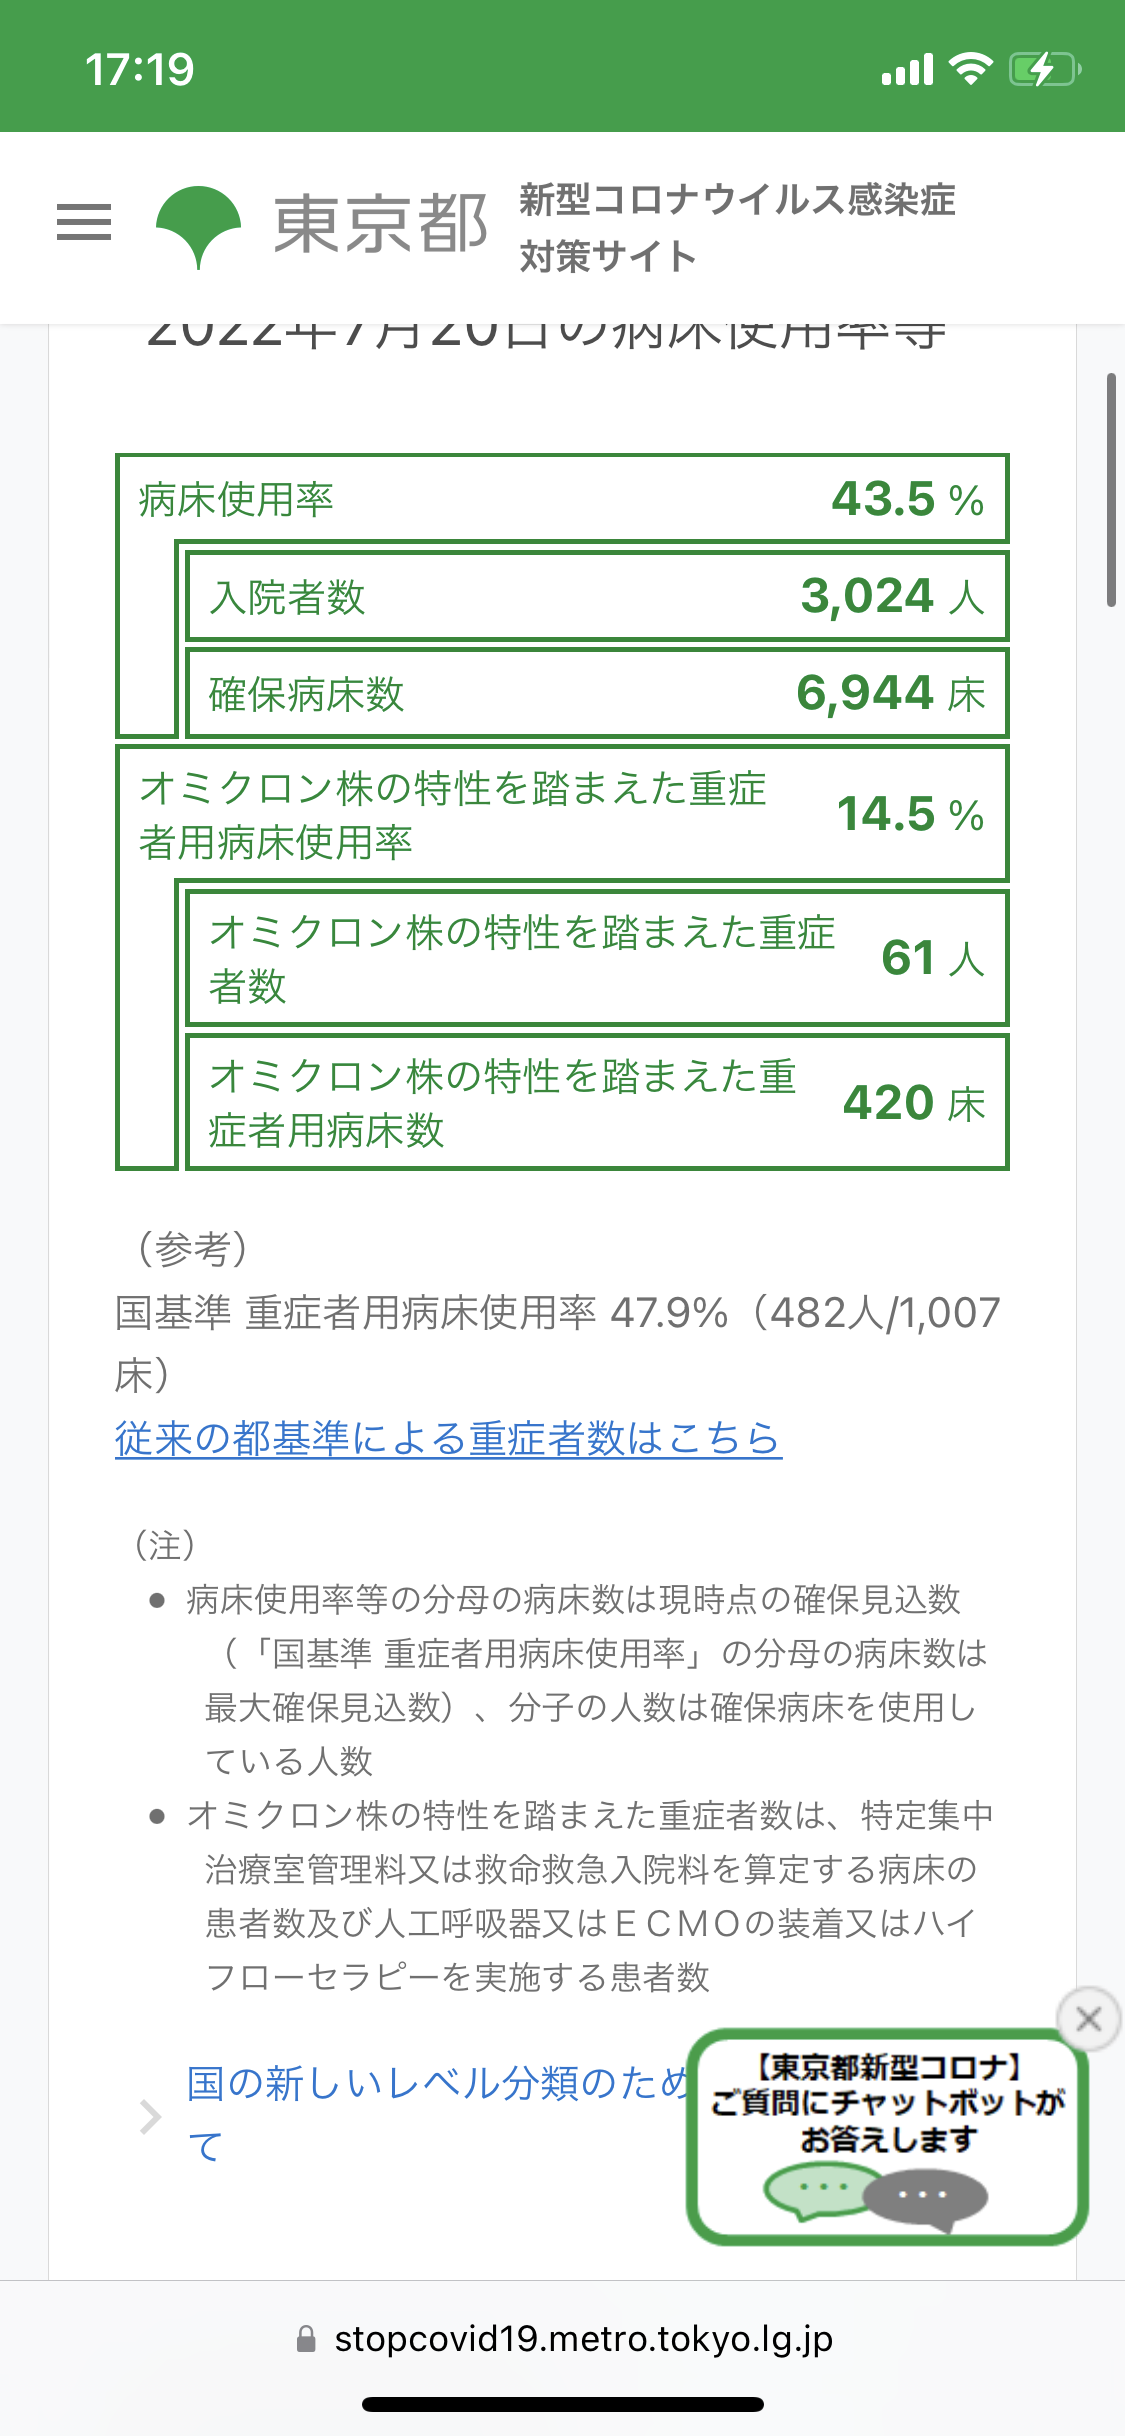Select the 入院者数 3,024人 row

coord(597,597)
